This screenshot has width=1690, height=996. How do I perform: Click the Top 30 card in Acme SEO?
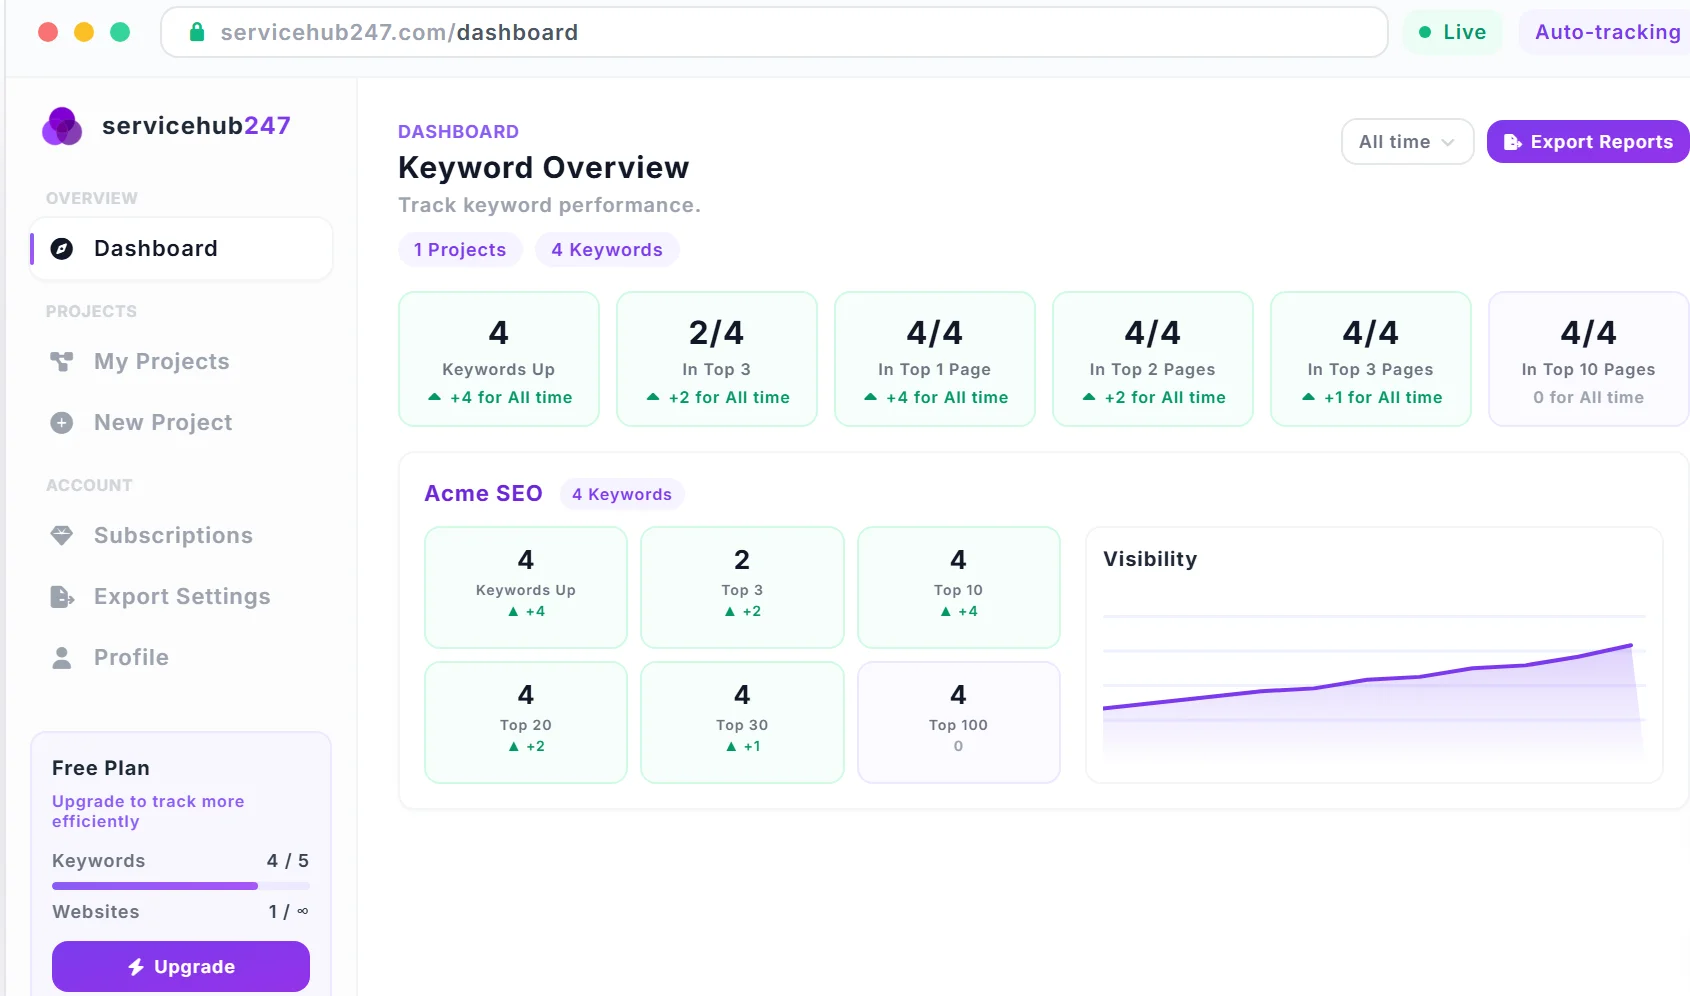pos(742,723)
